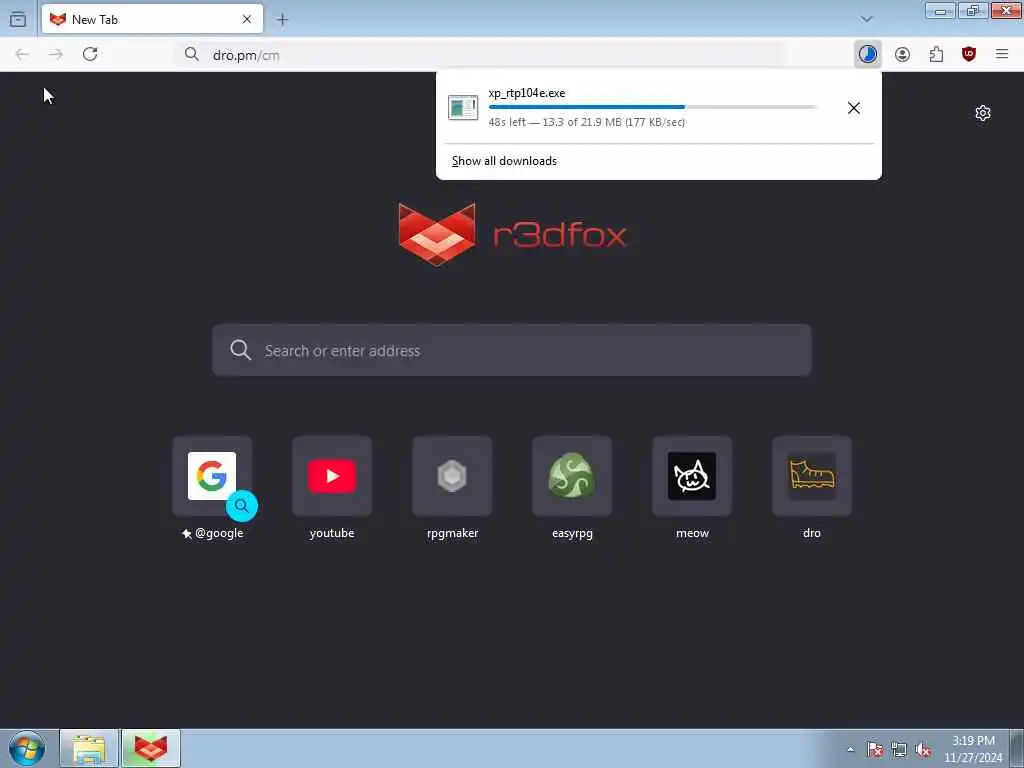This screenshot has height=768, width=1024.
Task: Open the network tray icon
Action: coord(899,749)
